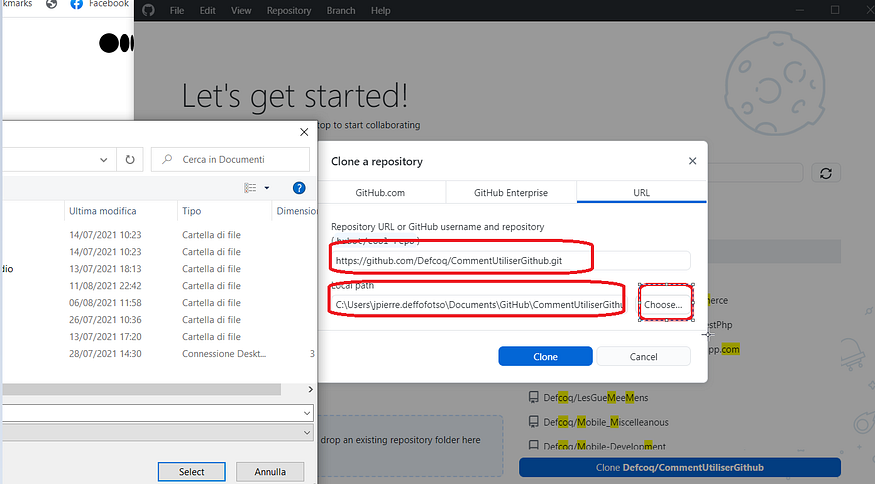
Task: Click the repo icon beside Defcoq/LesGueMeeMens
Action: coord(533,397)
